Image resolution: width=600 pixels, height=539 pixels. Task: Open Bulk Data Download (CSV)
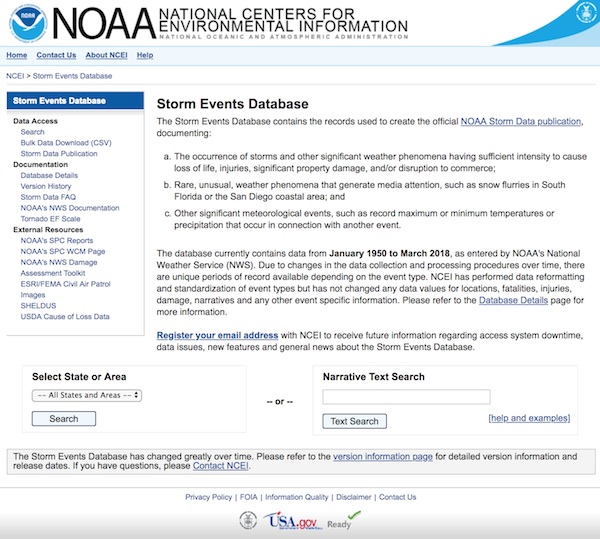point(66,143)
